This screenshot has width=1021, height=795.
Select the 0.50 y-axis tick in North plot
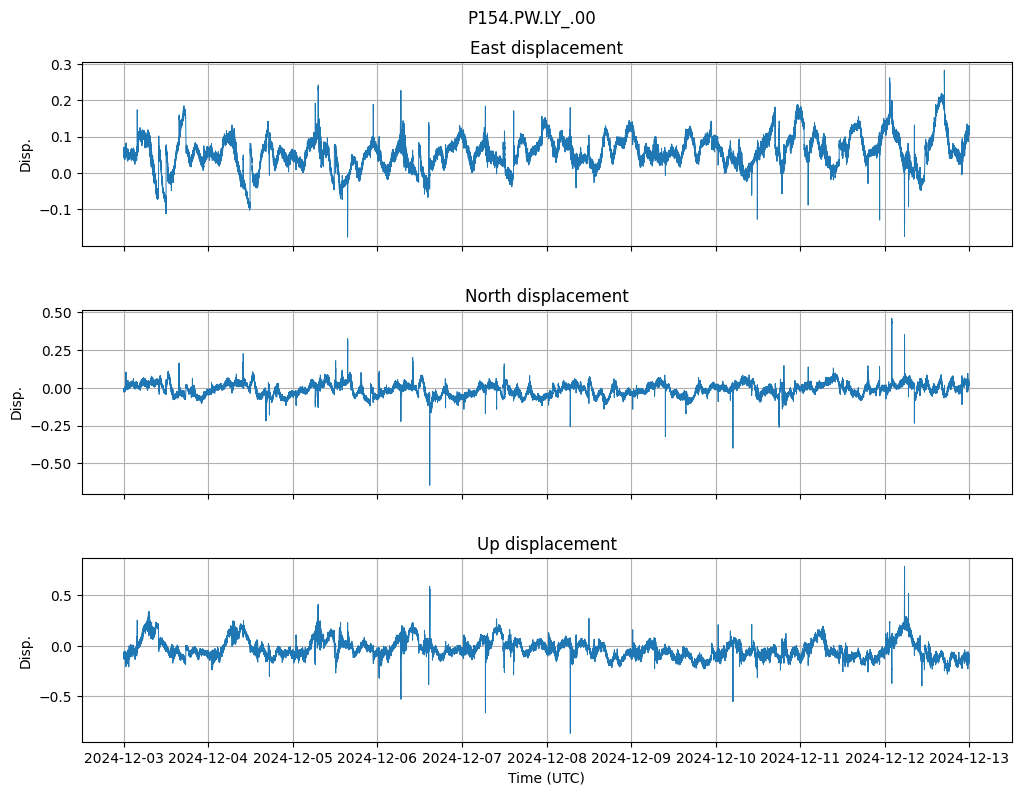(58, 313)
